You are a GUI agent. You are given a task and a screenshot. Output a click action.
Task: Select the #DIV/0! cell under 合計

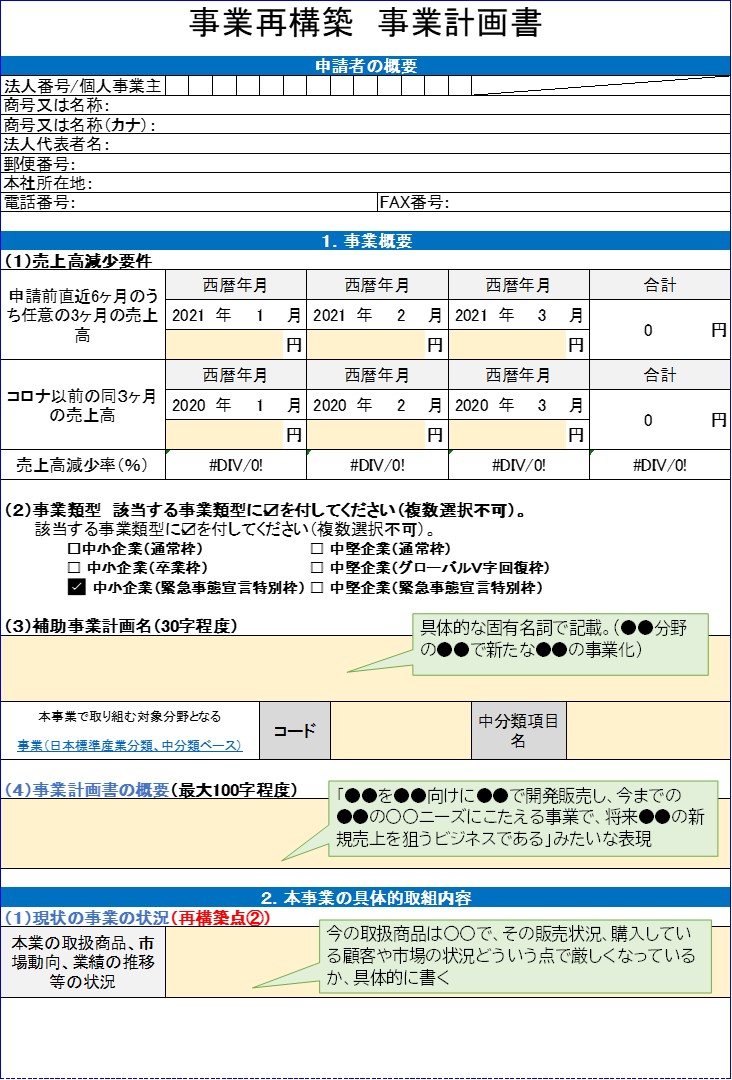[x=660, y=465]
